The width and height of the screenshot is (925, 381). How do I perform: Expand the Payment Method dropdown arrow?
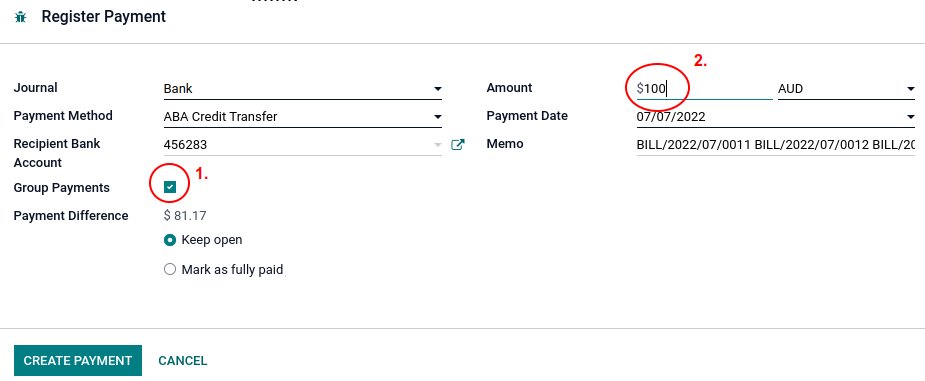(438, 117)
